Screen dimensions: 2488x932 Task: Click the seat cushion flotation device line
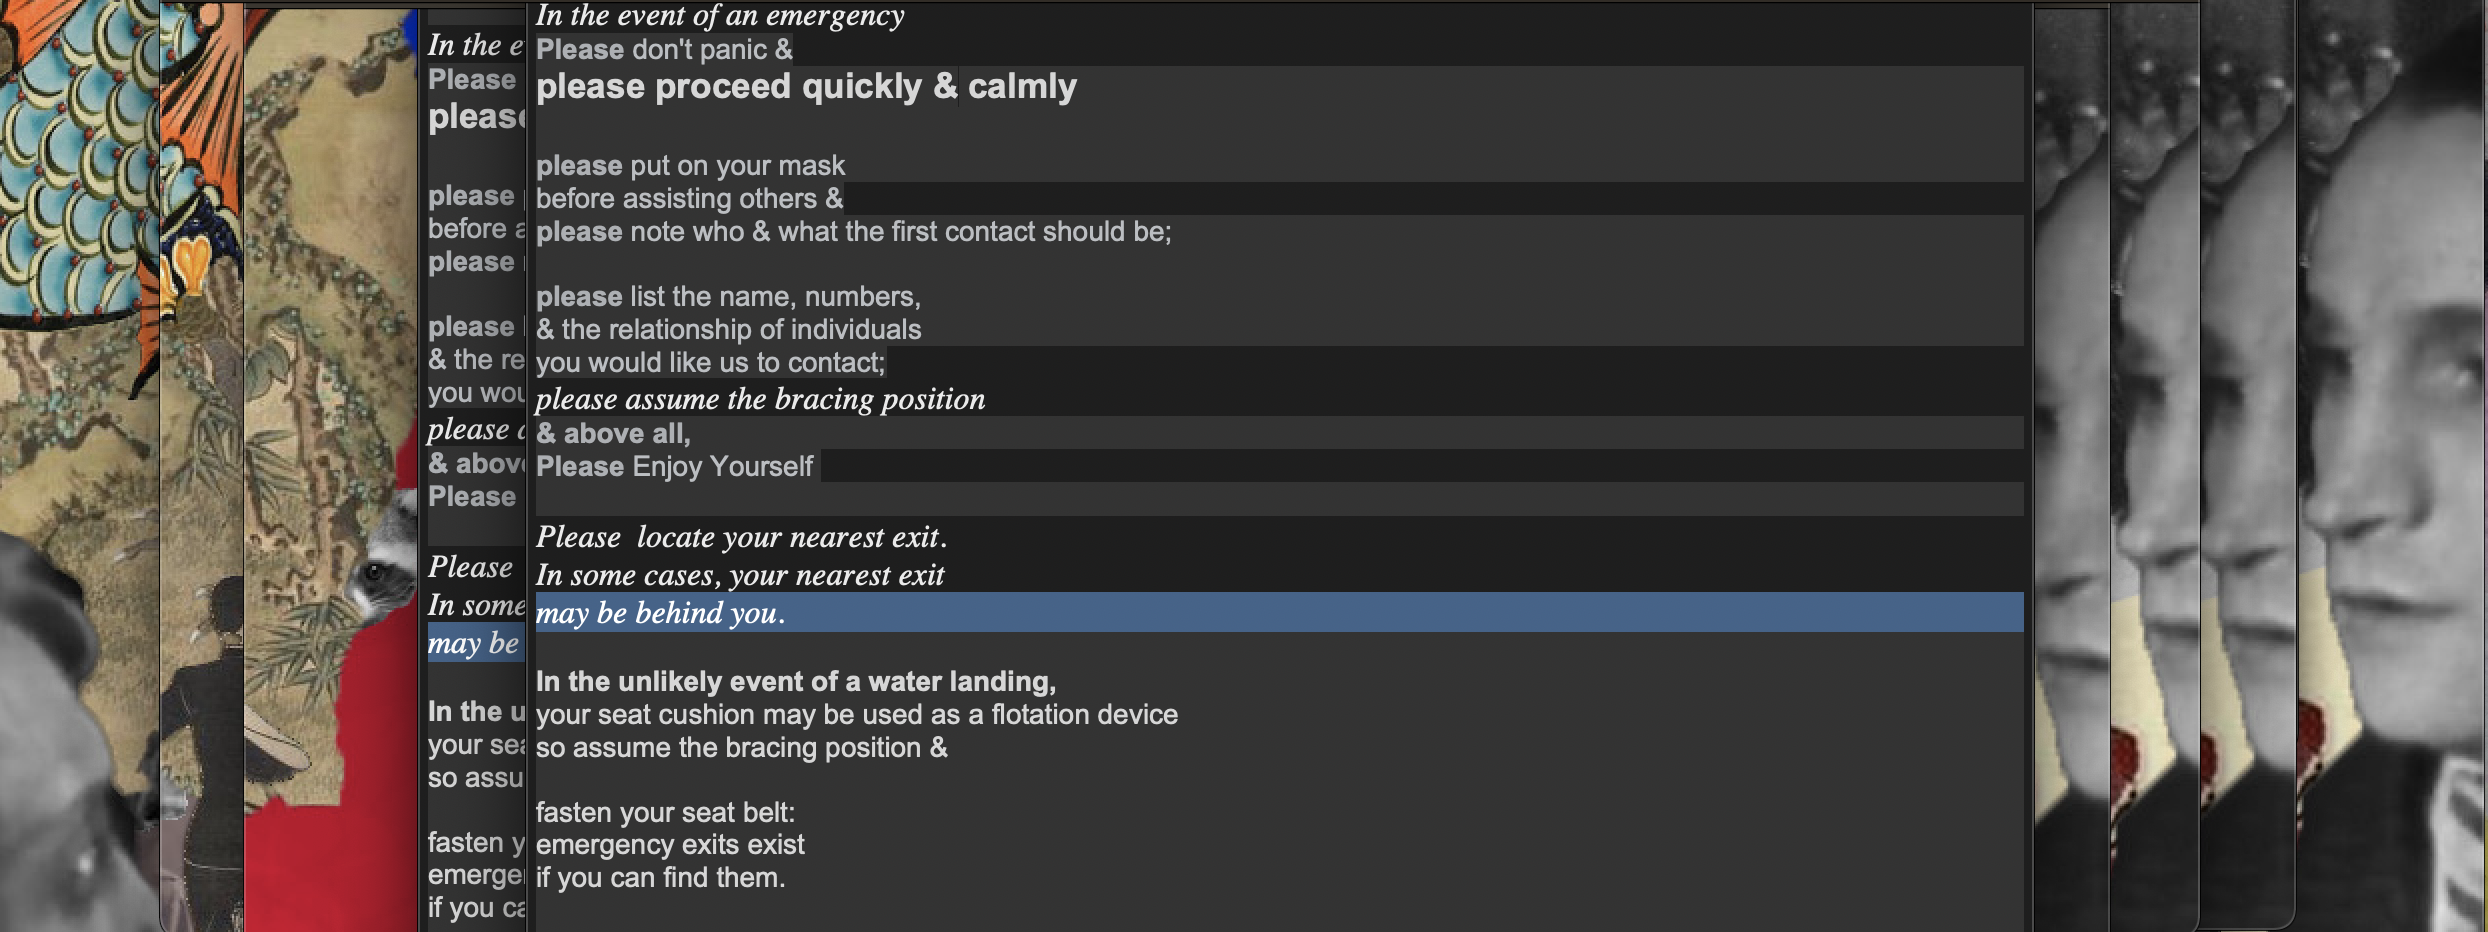856,714
